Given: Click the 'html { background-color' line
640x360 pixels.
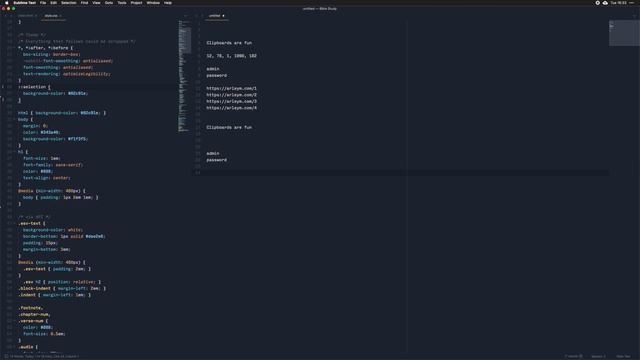Looking at the screenshot, I should pos(62,113).
